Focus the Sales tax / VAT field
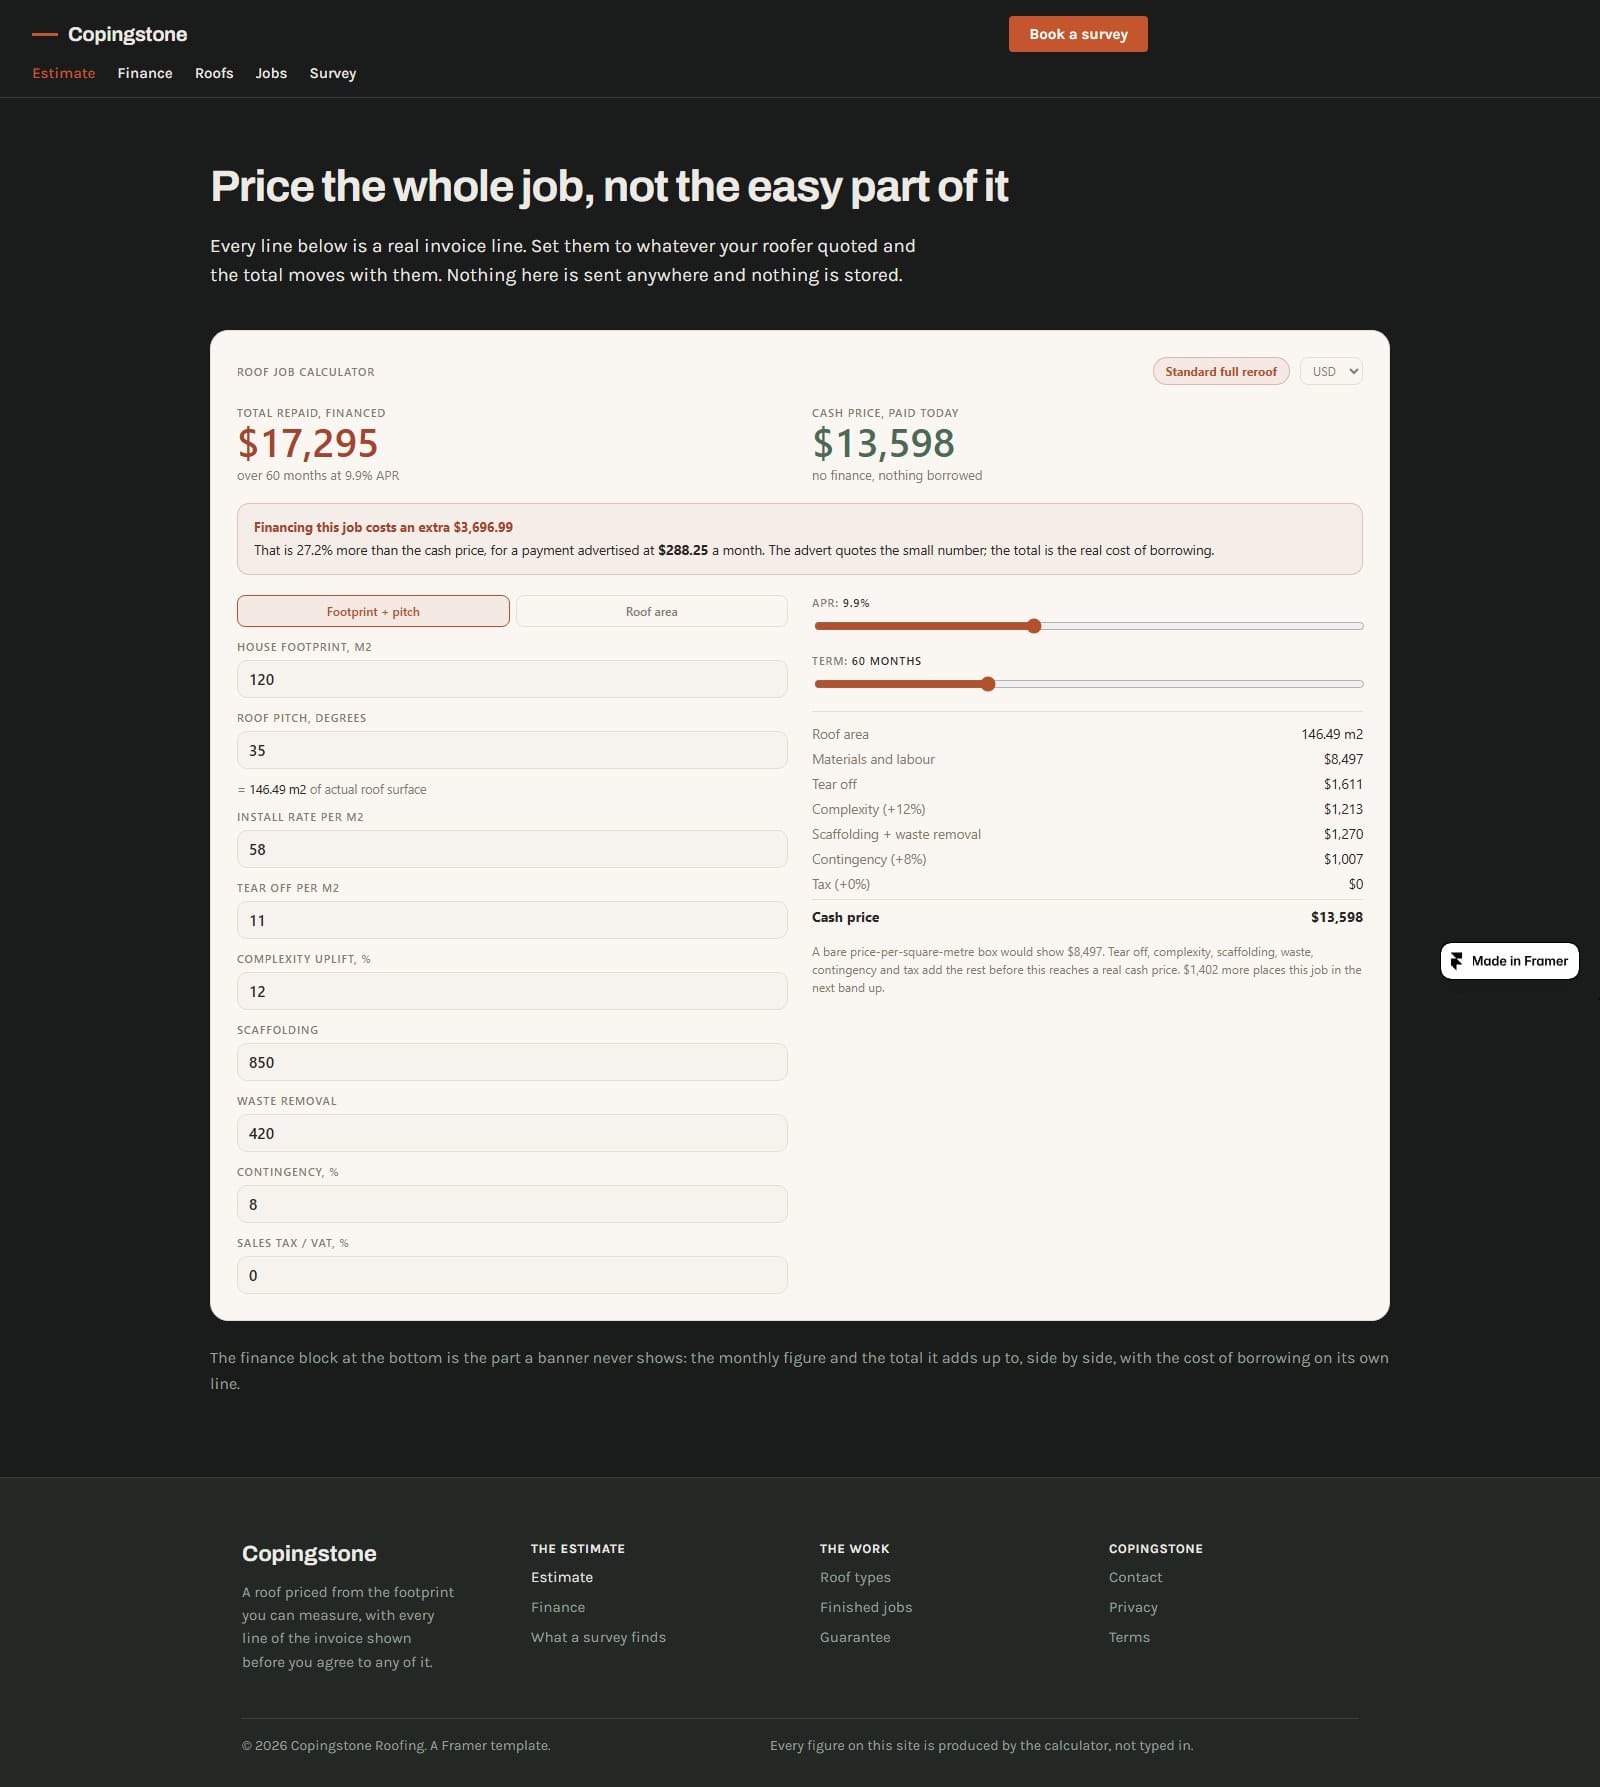This screenshot has width=1600, height=1787. pos(512,1275)
